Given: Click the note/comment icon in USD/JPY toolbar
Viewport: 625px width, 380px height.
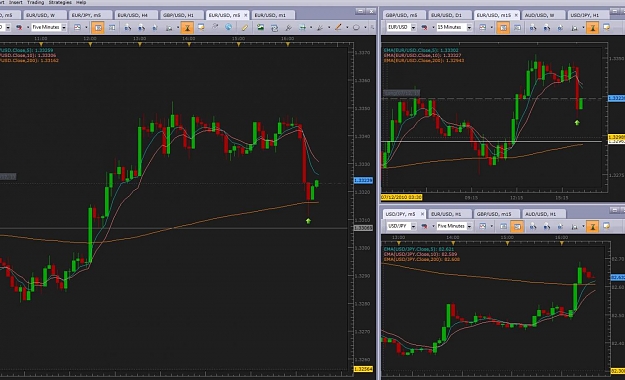Looking at the screenshot, I should pos(606,226).
